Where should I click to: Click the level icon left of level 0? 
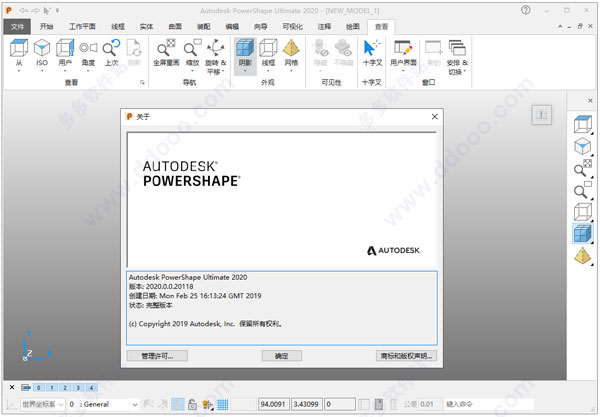click(x=26, y=388)
